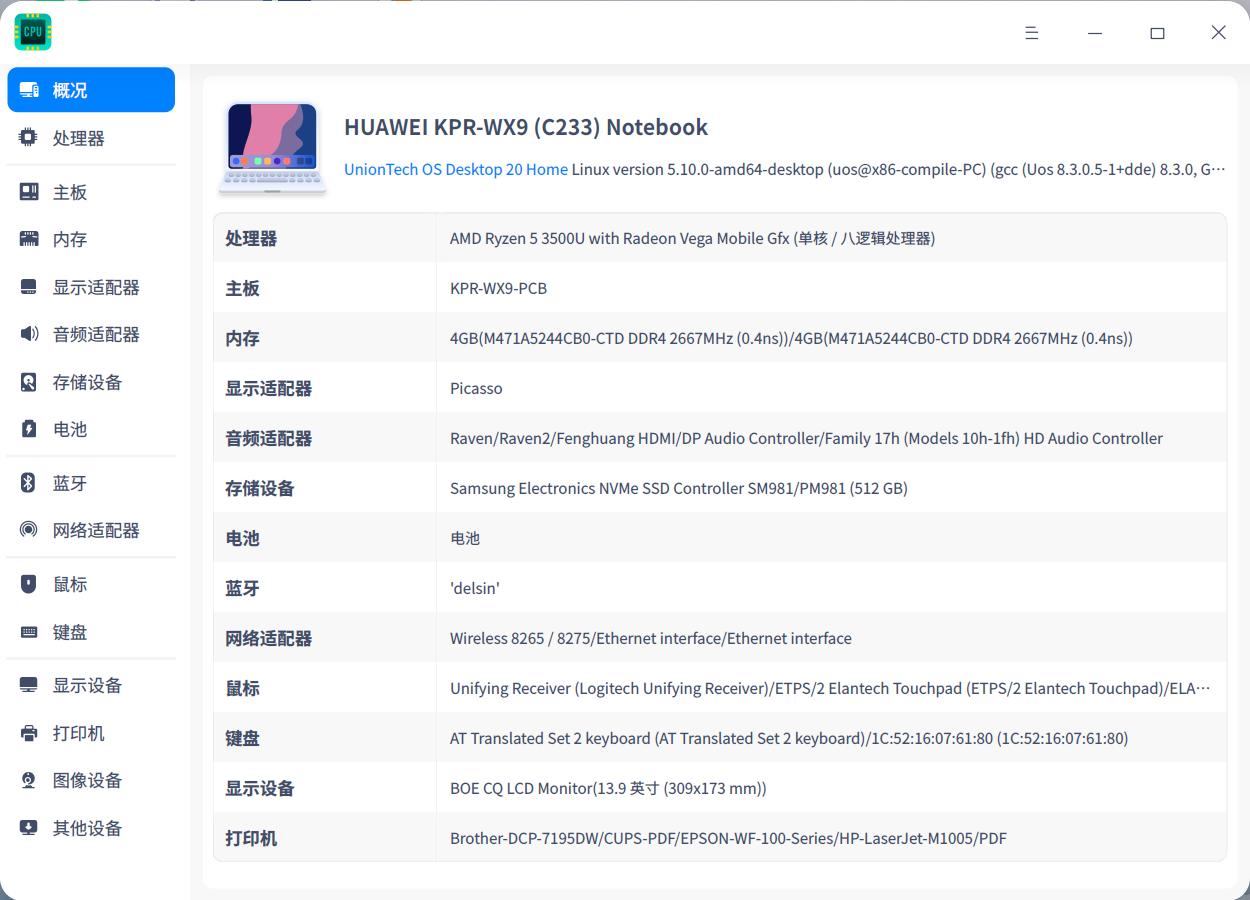This screenshot has width=1250, height=900.
Task: Switch to the 概况 overview tab
Action: click(x=70, y=89)
